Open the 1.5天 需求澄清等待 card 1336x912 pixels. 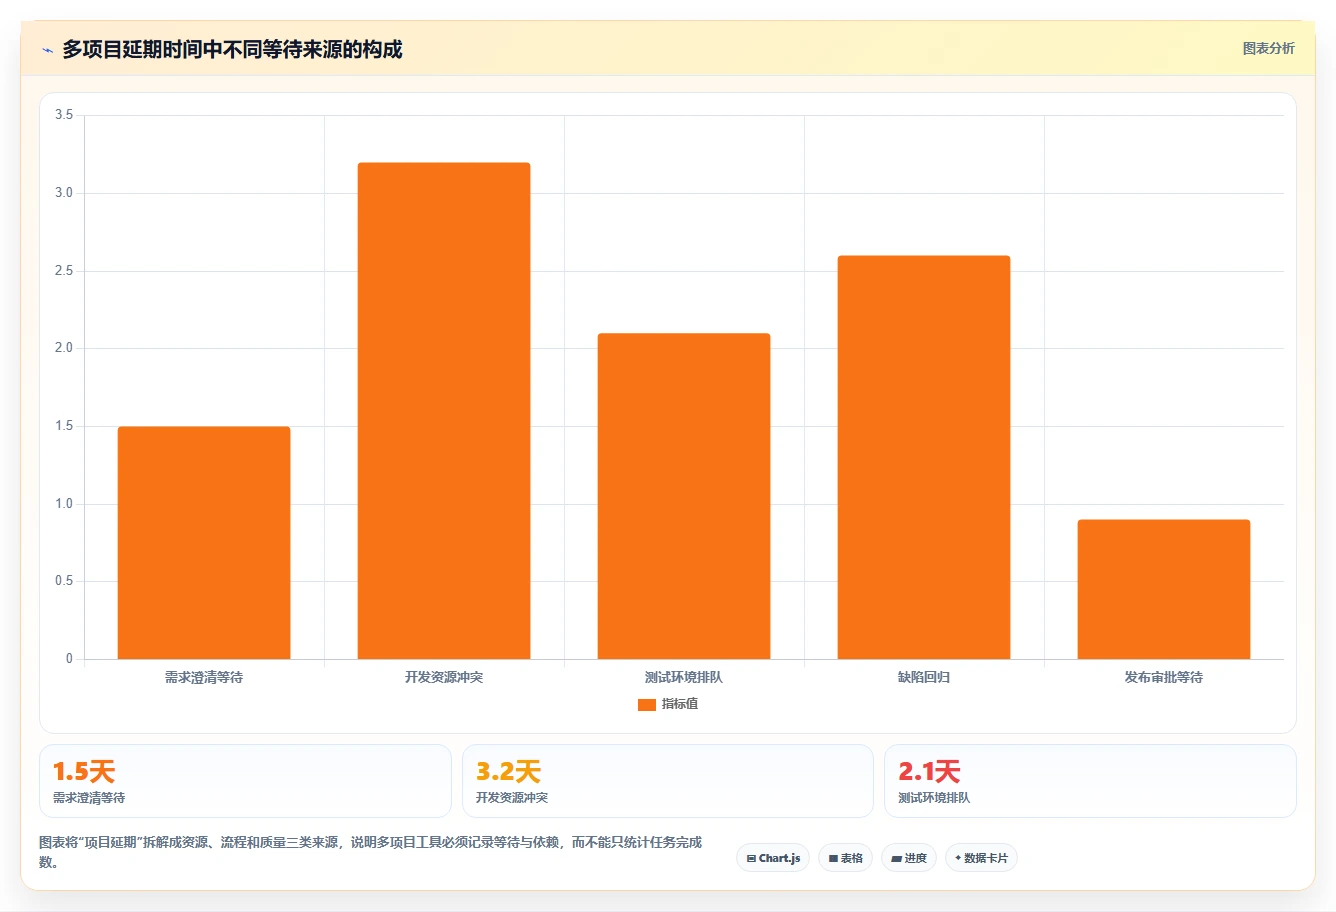(x=245, y=781)
